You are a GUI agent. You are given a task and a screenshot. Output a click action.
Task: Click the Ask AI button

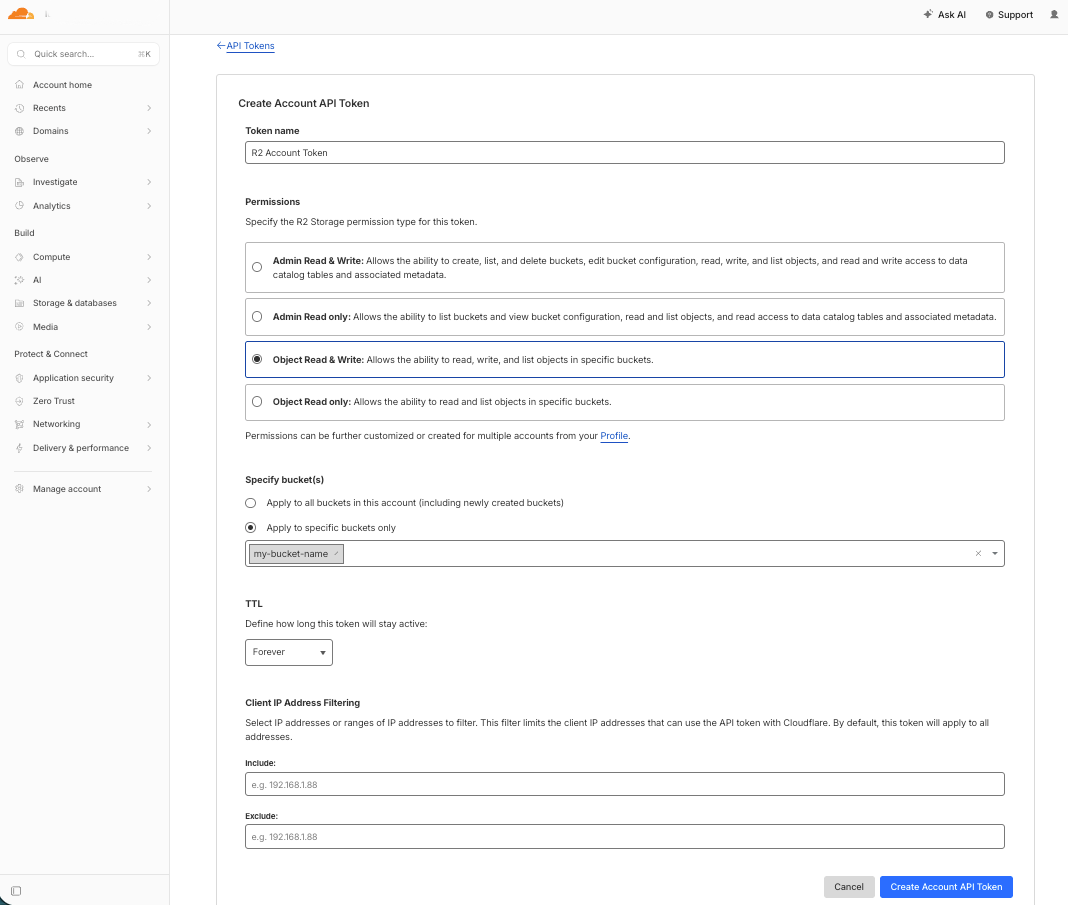945,14
